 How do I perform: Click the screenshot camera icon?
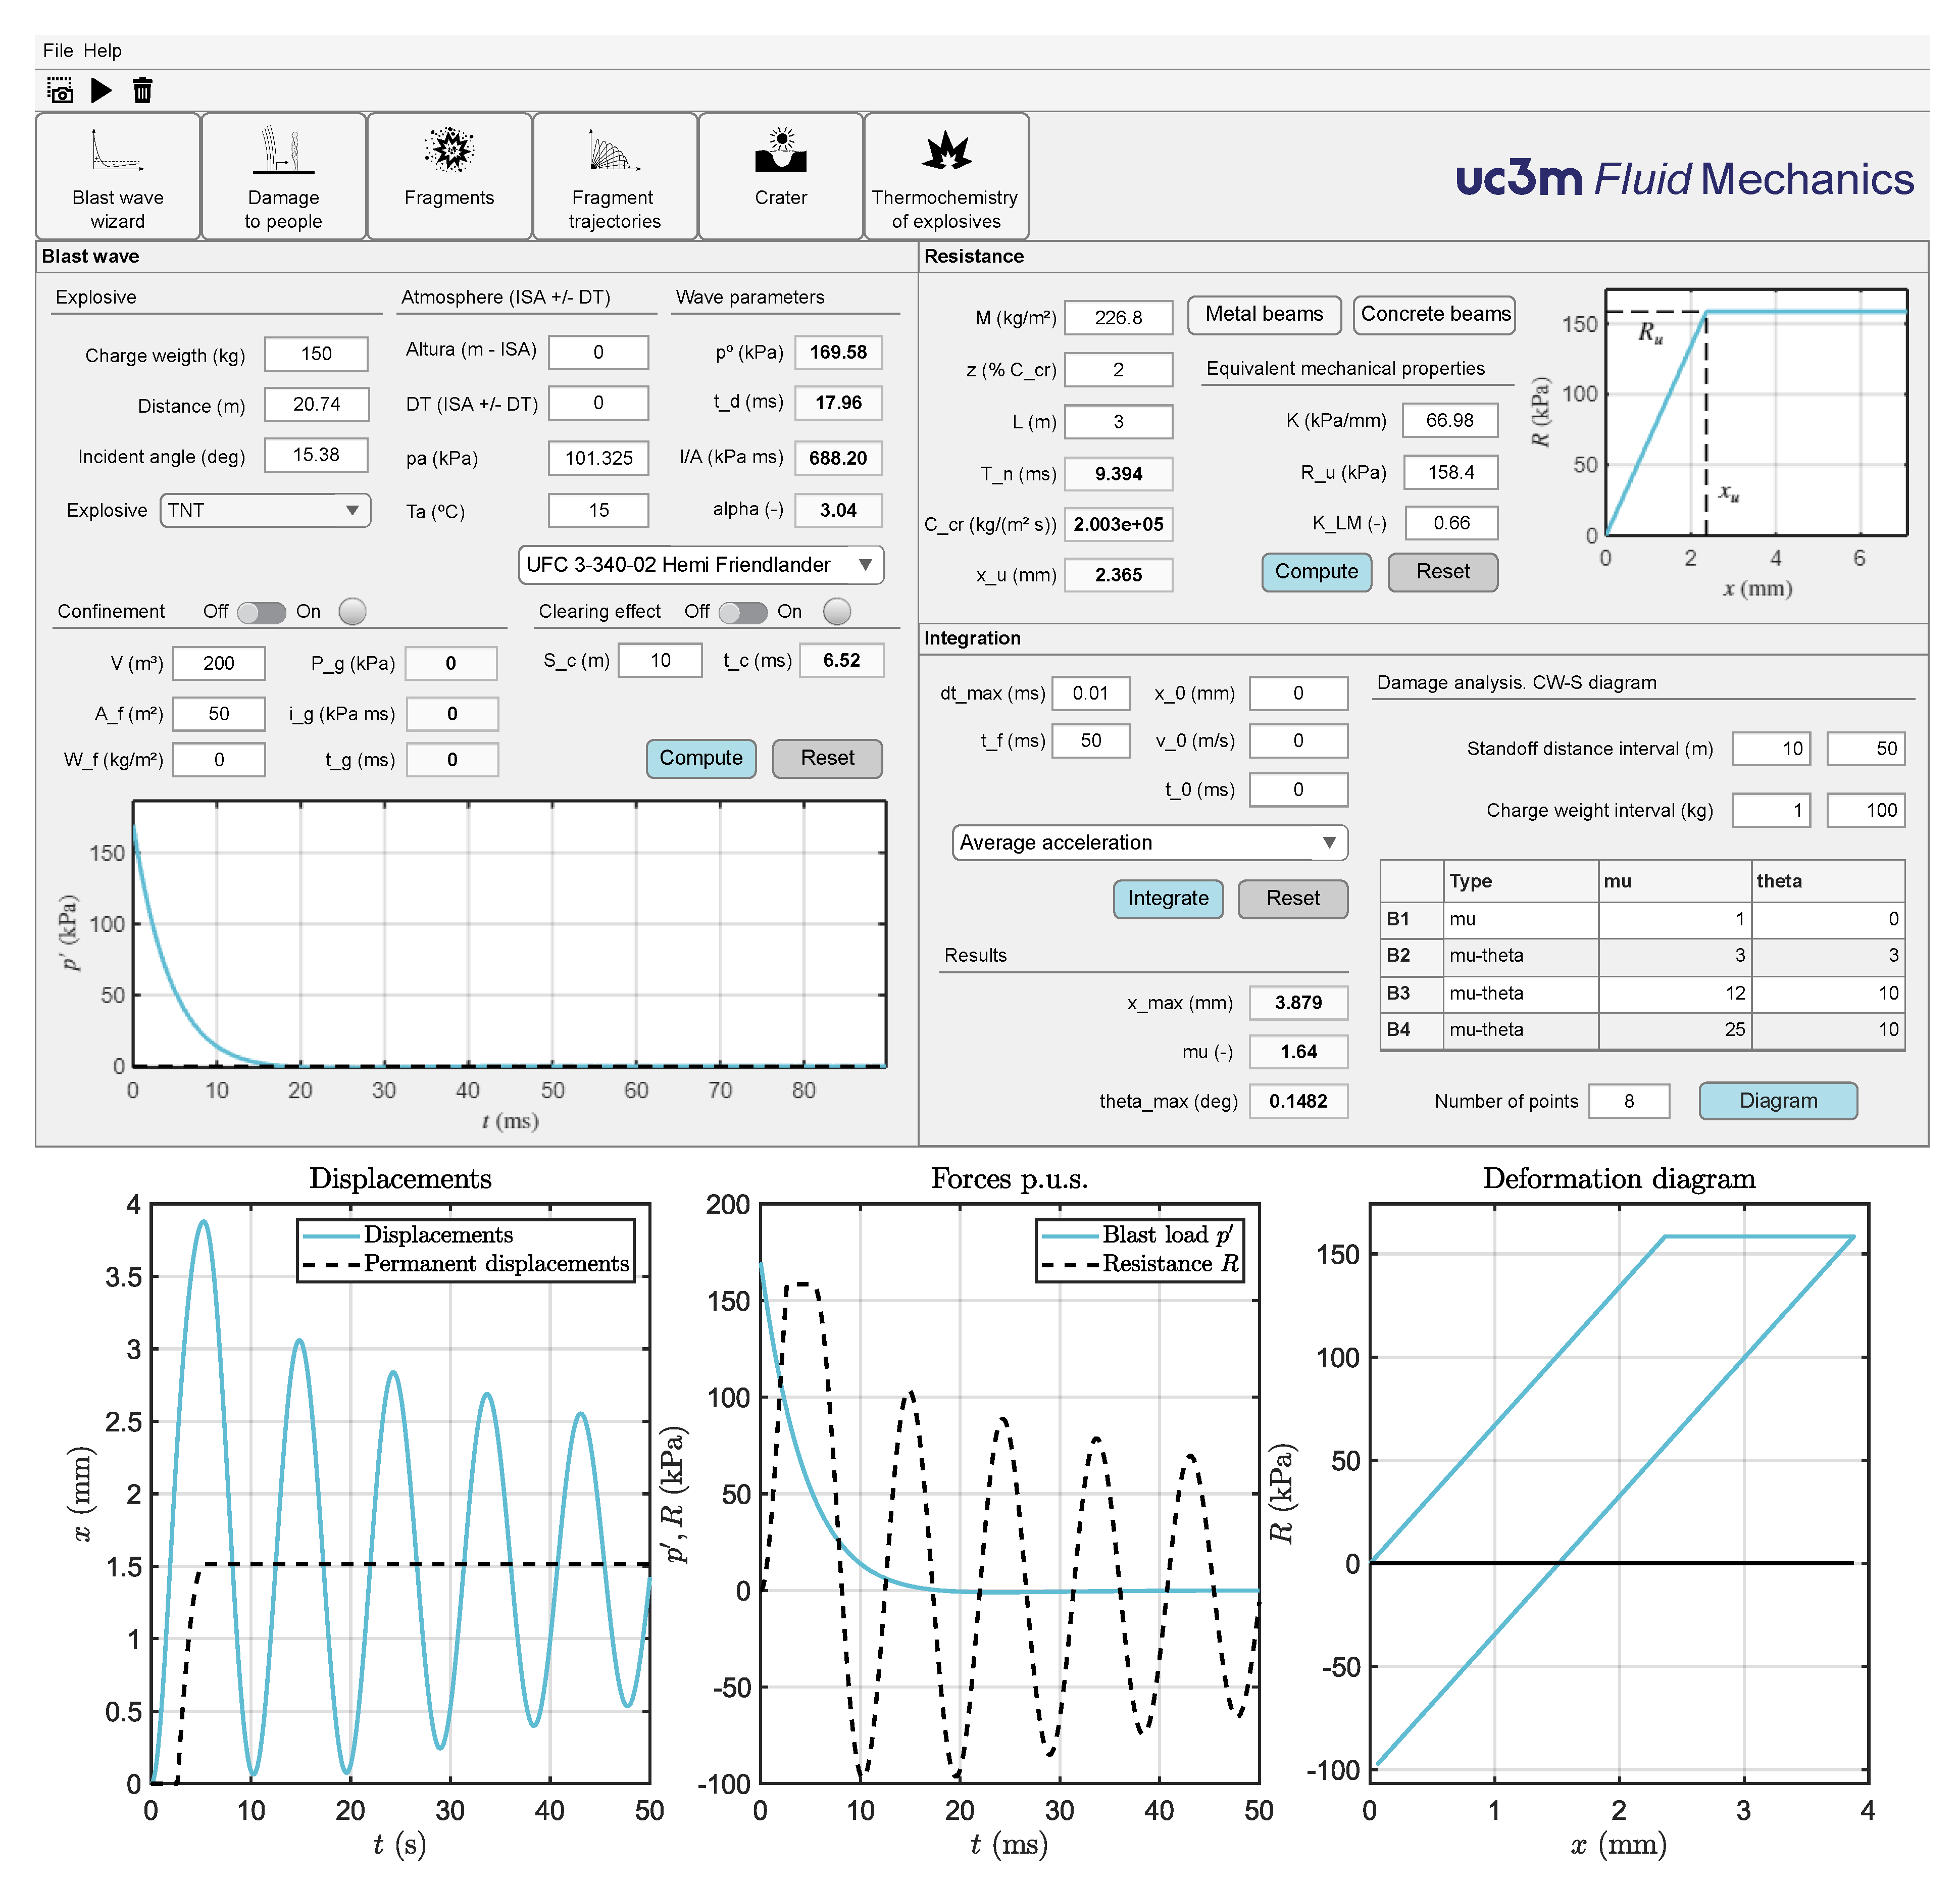click(60, 91)
